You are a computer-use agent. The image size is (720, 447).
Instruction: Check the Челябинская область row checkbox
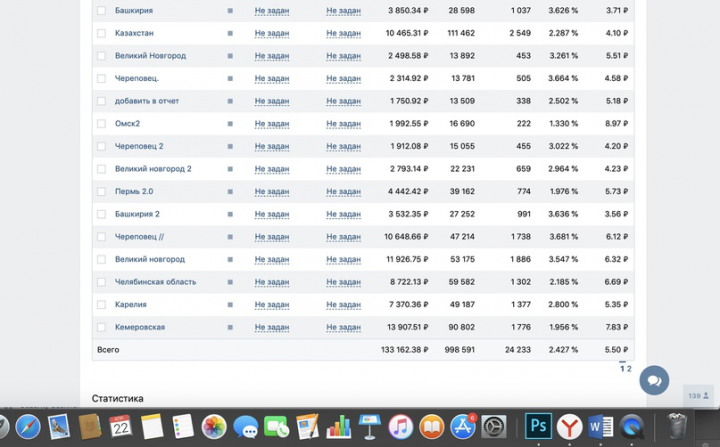pyautogui.click(x=101, y=282)
